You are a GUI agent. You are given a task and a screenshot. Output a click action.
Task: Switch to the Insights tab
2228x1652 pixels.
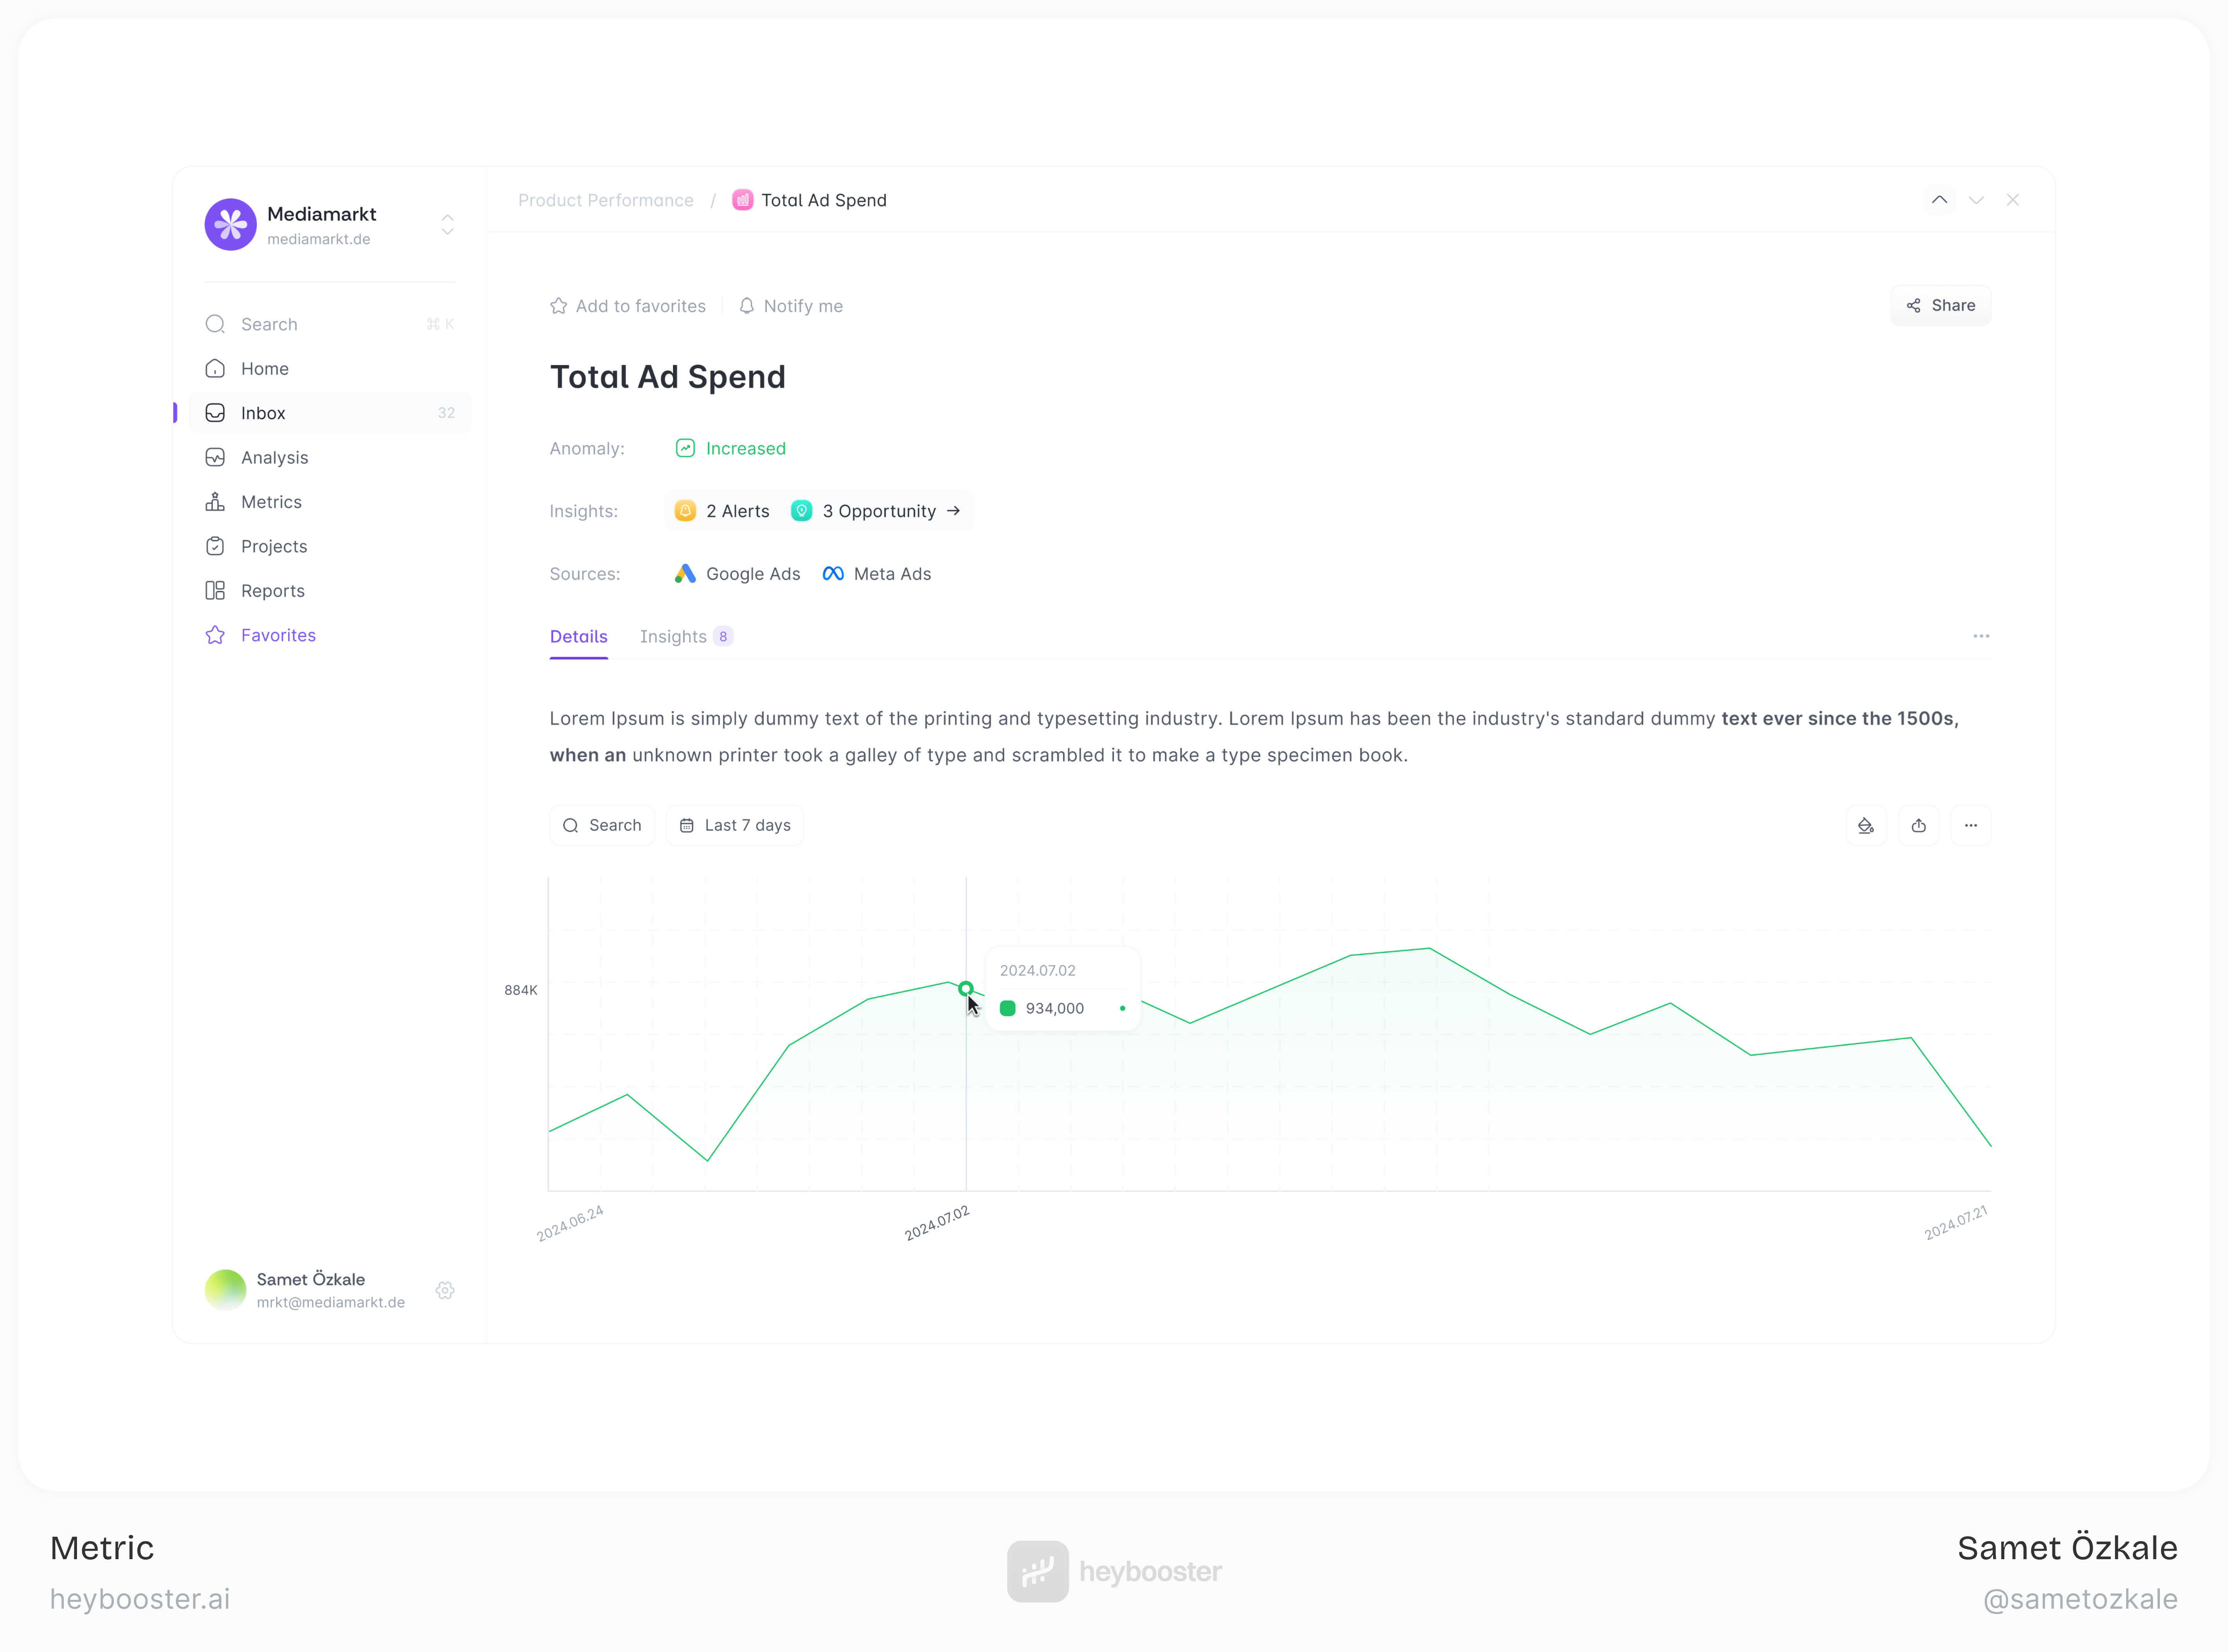click(x=674, y=636)
